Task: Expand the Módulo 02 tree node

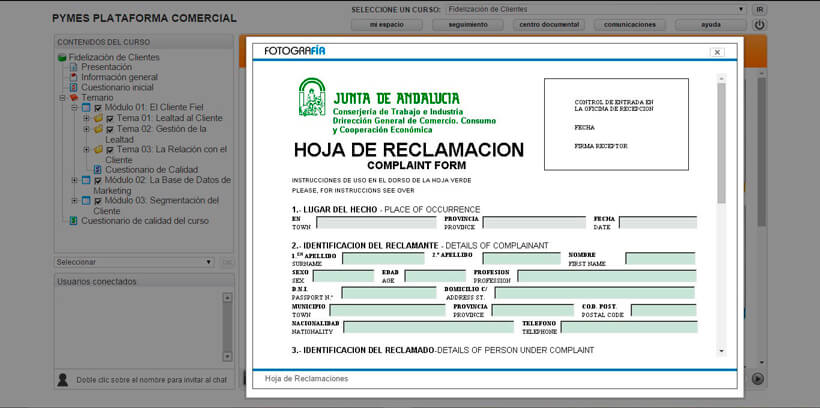Action: click(74, 180)
